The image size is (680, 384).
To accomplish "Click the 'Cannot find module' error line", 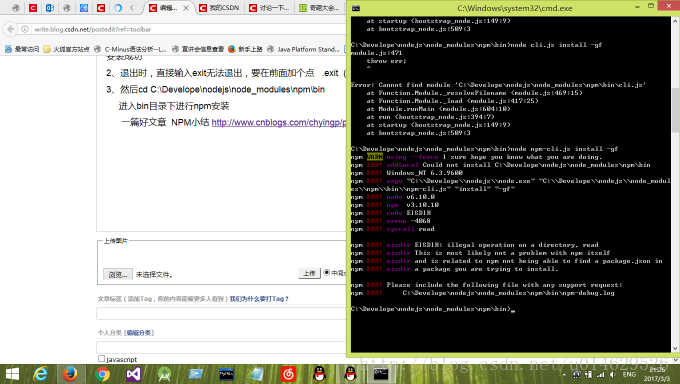I will 498,85.
